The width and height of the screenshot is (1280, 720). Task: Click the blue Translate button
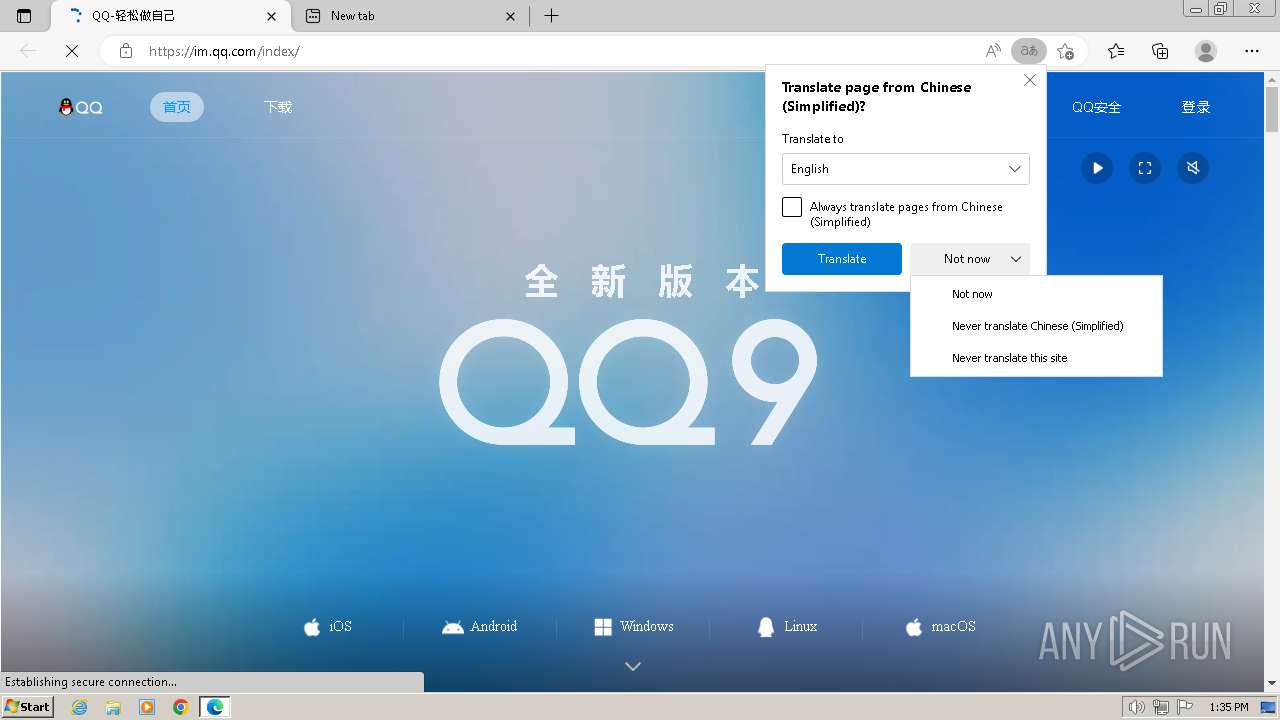click(x=842, y=259)
